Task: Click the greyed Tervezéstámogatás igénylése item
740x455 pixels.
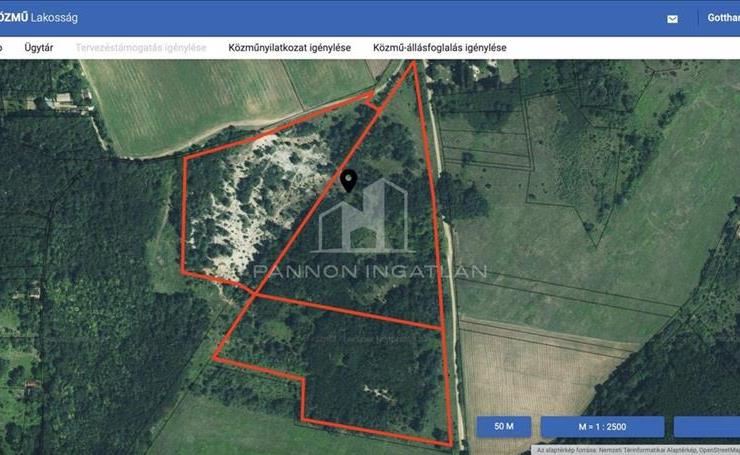Action: coord(141,48)
